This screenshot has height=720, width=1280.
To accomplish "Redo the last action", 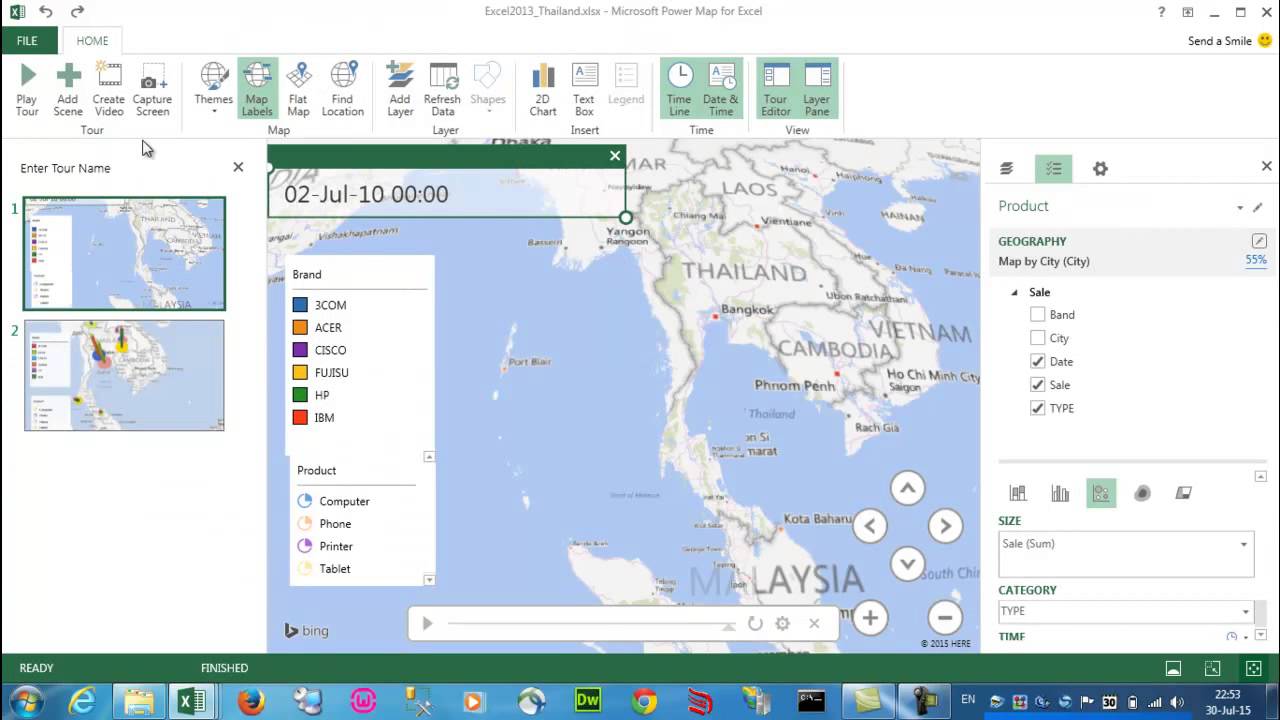I will click(78, 12).
